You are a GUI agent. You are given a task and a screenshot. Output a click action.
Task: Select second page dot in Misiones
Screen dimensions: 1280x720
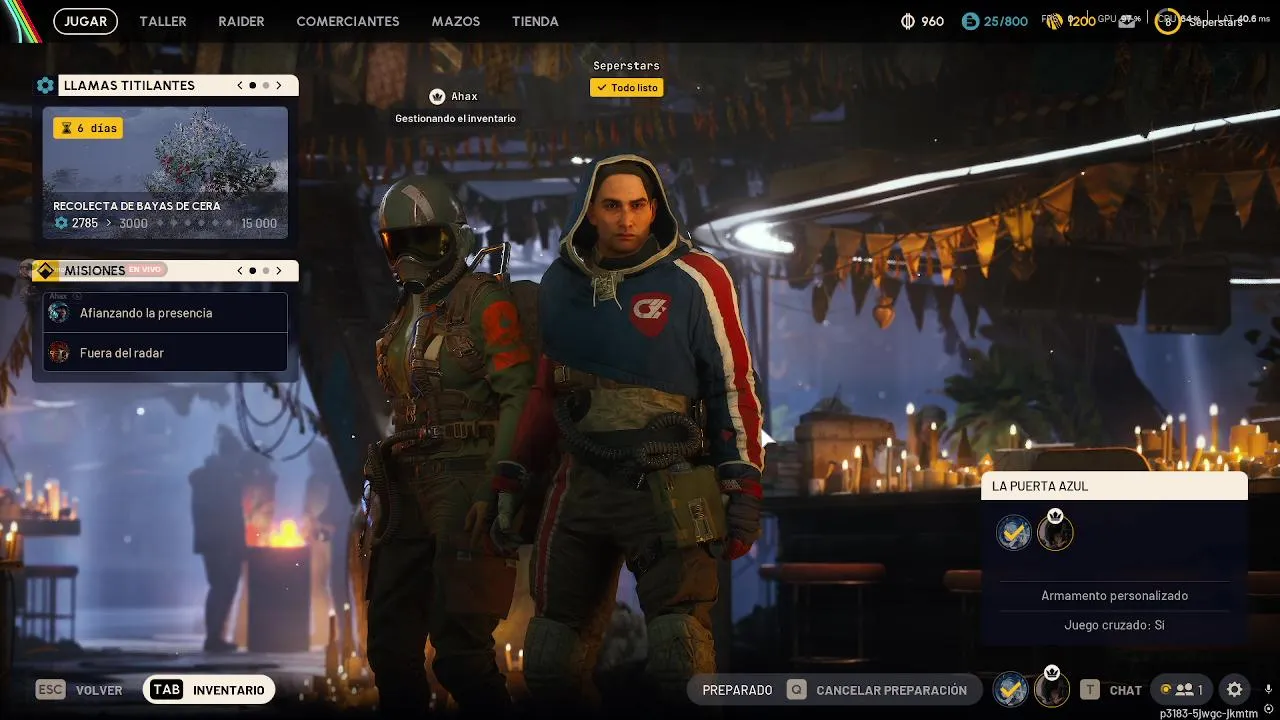pyautogui.click(x=265, y=271)
